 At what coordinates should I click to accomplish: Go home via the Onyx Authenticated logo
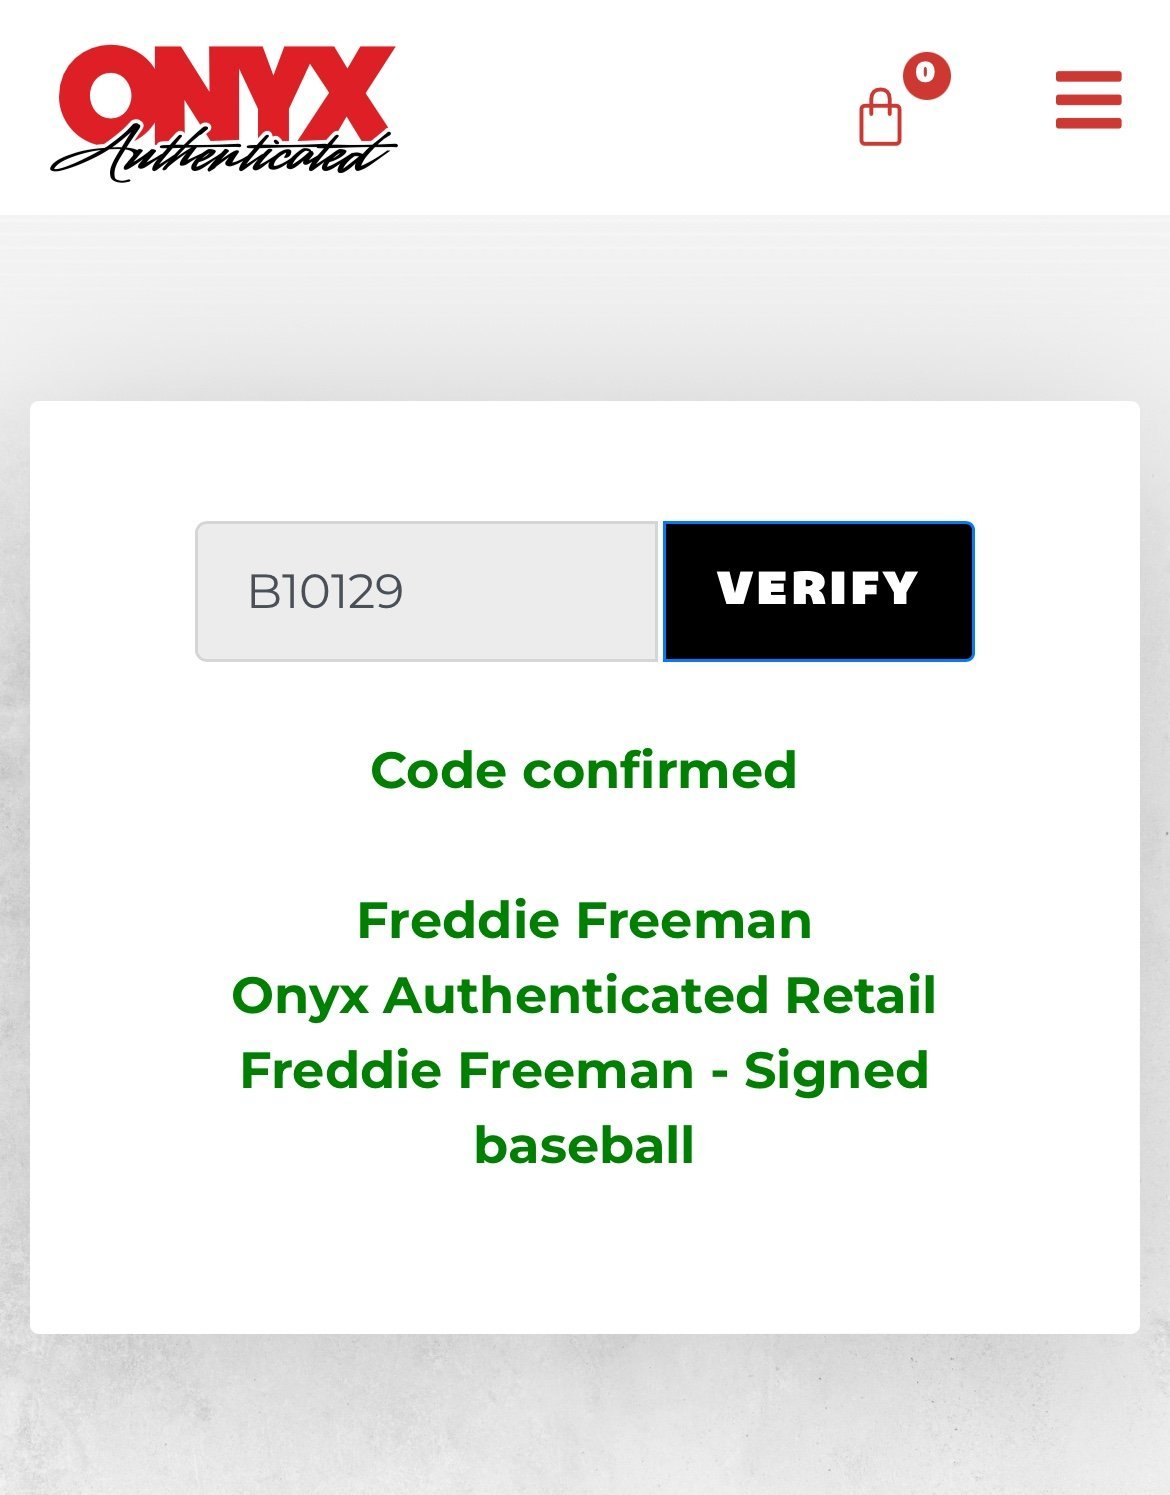click(x=224, y=114)
